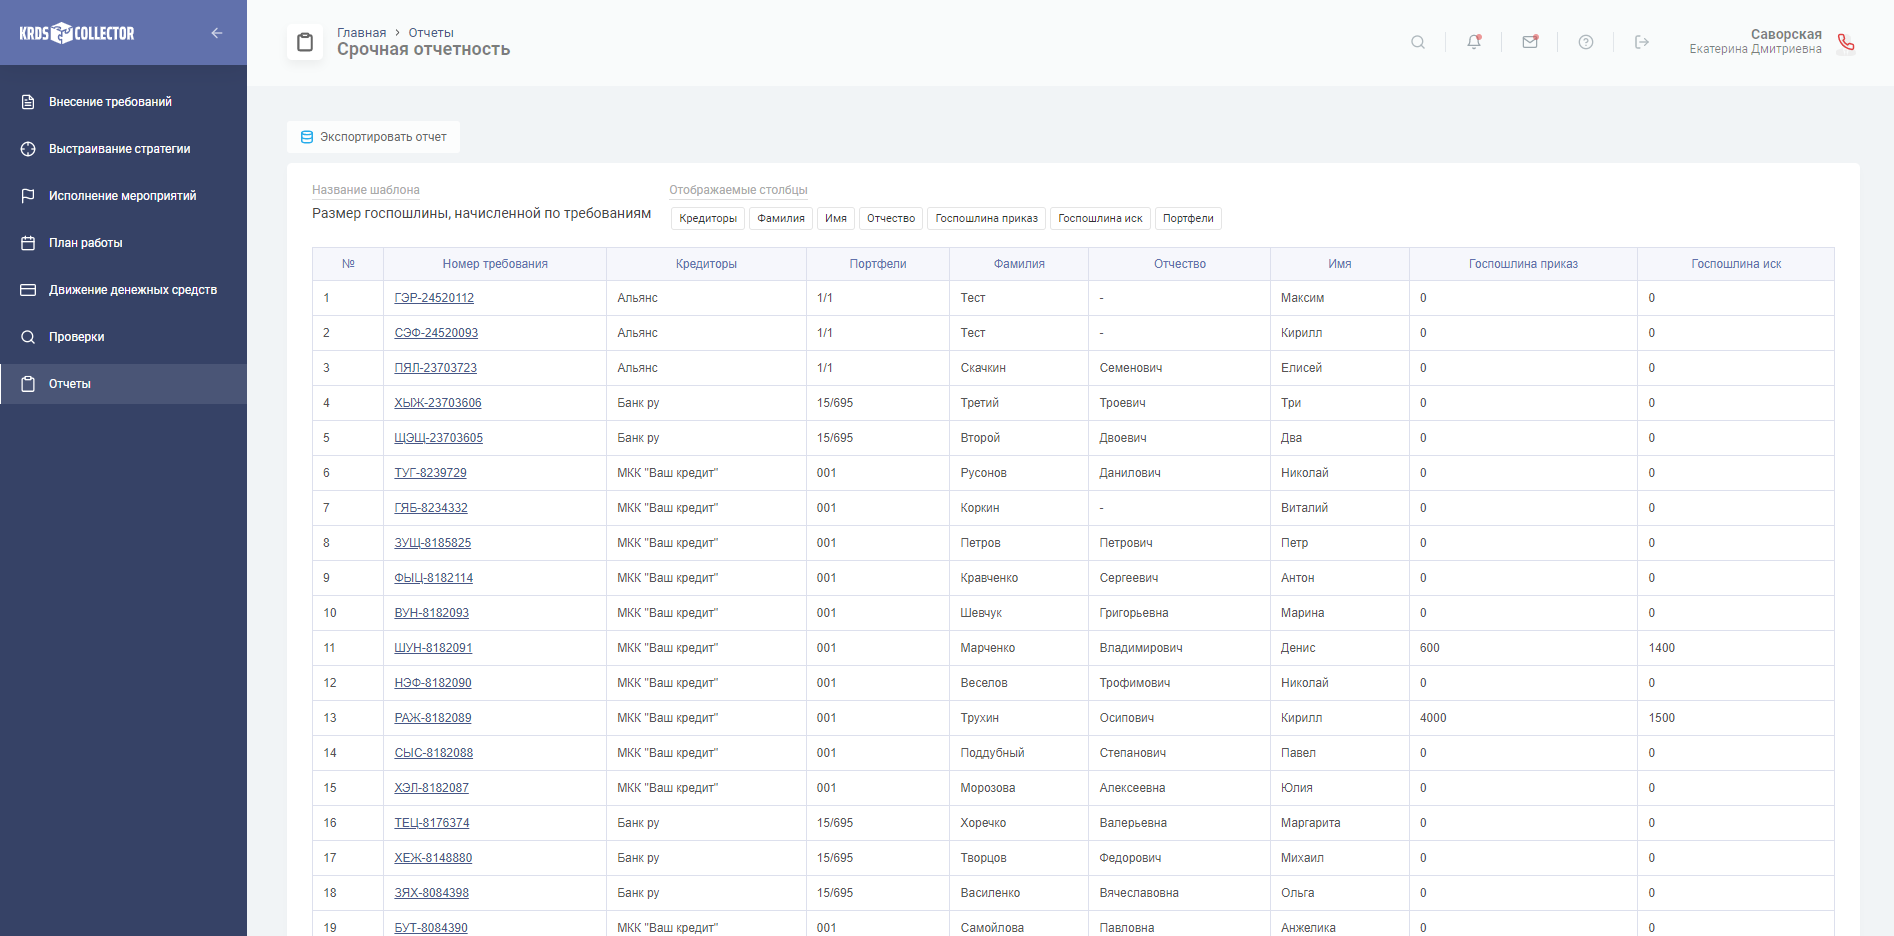Click the template name Размер госпошлины field
Image resolution: width=1894 pixels, height=936 pixels.
coord(481,213)
